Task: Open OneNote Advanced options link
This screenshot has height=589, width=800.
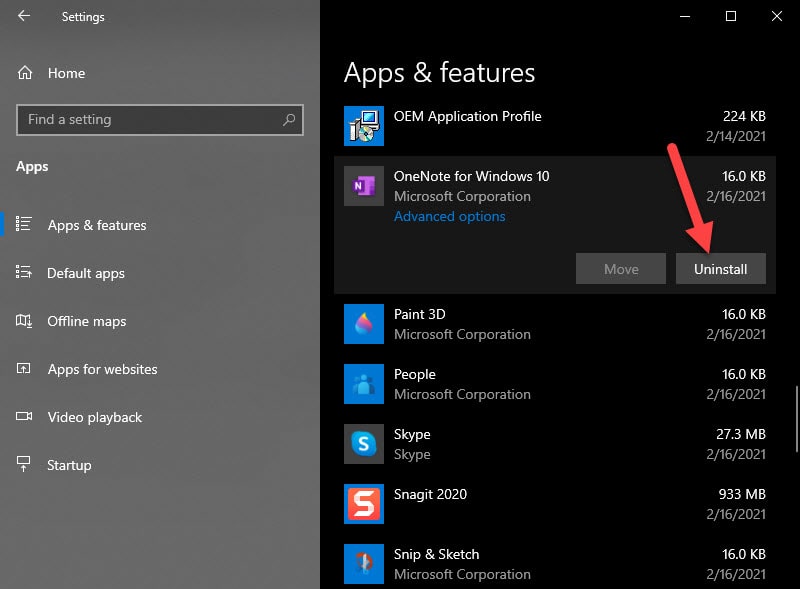Action: click(x=449, y=216)
